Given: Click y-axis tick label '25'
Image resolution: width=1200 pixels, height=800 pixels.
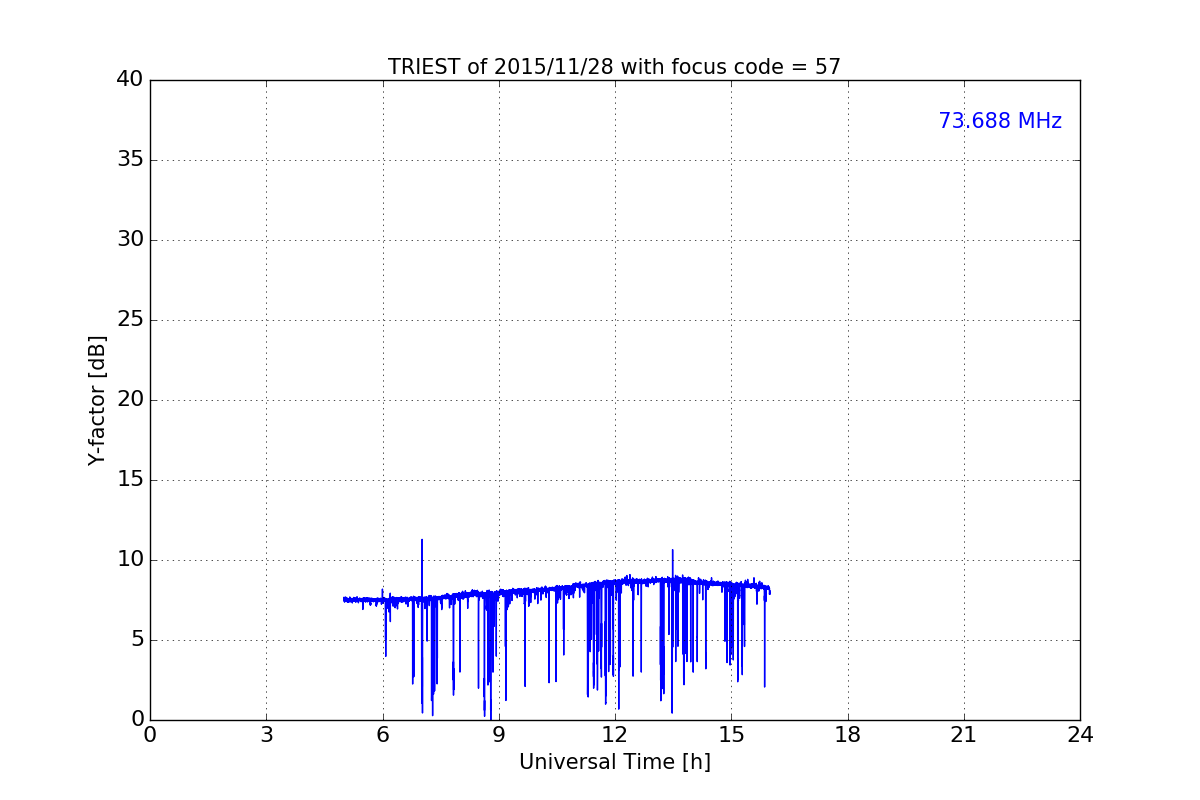Looking at the screenshot, I should tap(130, 320).
